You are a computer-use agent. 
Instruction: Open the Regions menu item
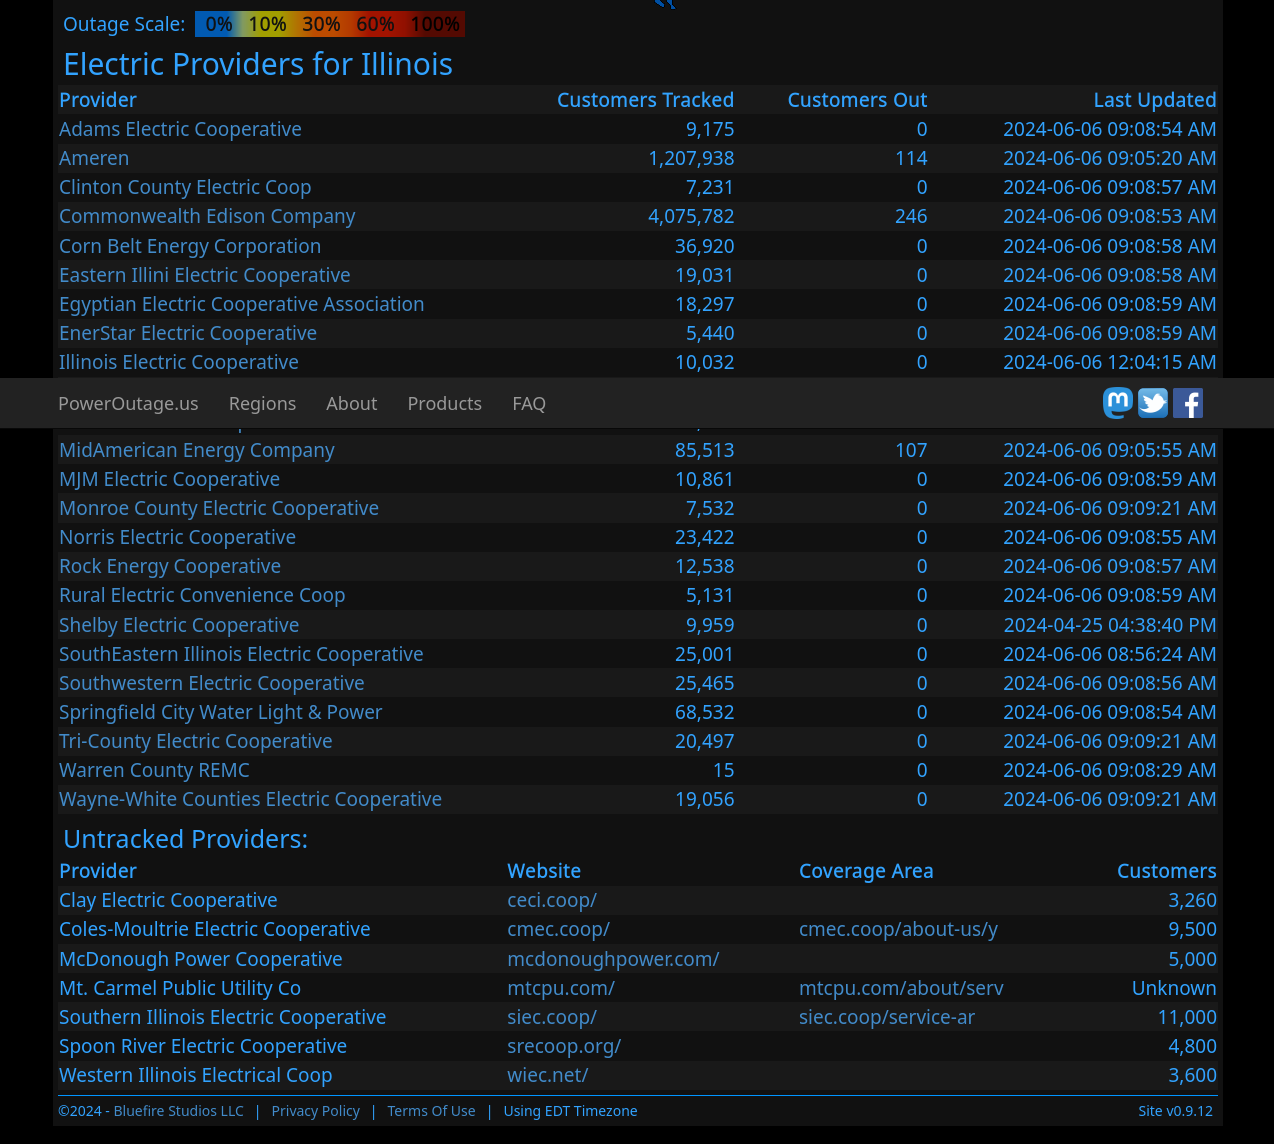pos(262,403)
